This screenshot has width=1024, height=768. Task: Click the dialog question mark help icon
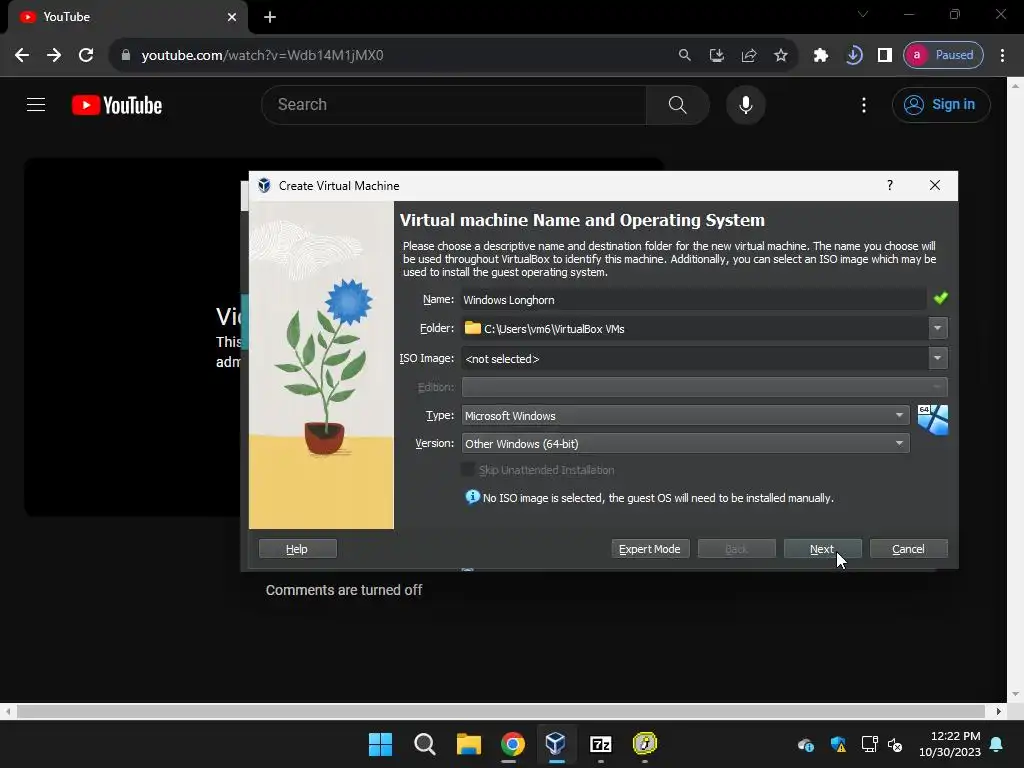(x=889, y=185)
